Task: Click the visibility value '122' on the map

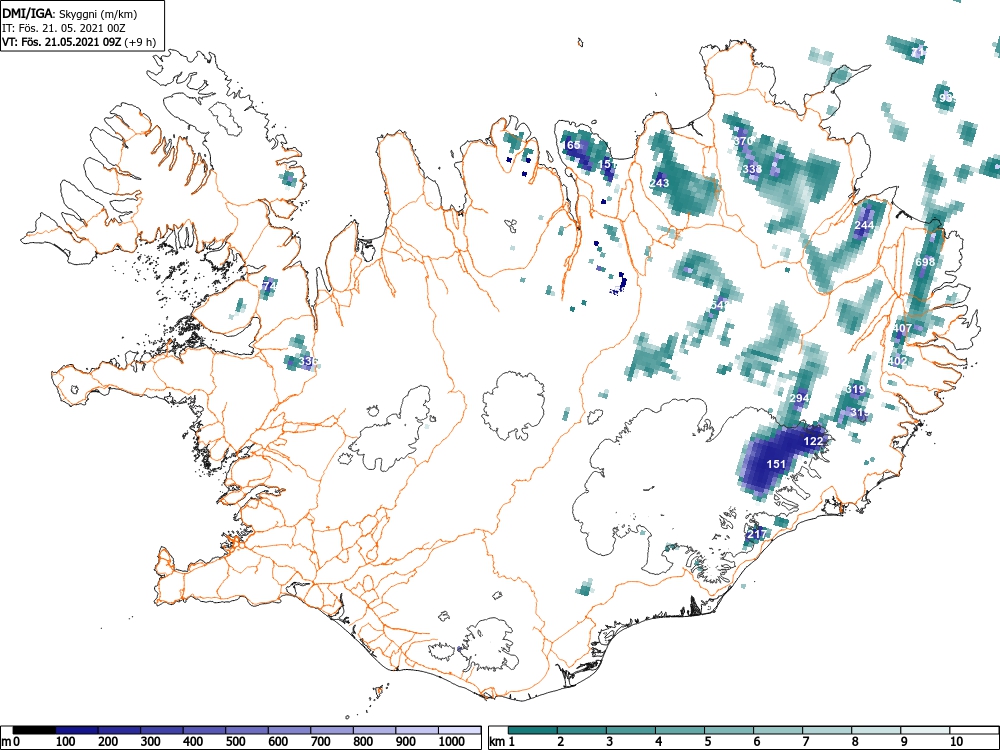Action: (813, 441)
